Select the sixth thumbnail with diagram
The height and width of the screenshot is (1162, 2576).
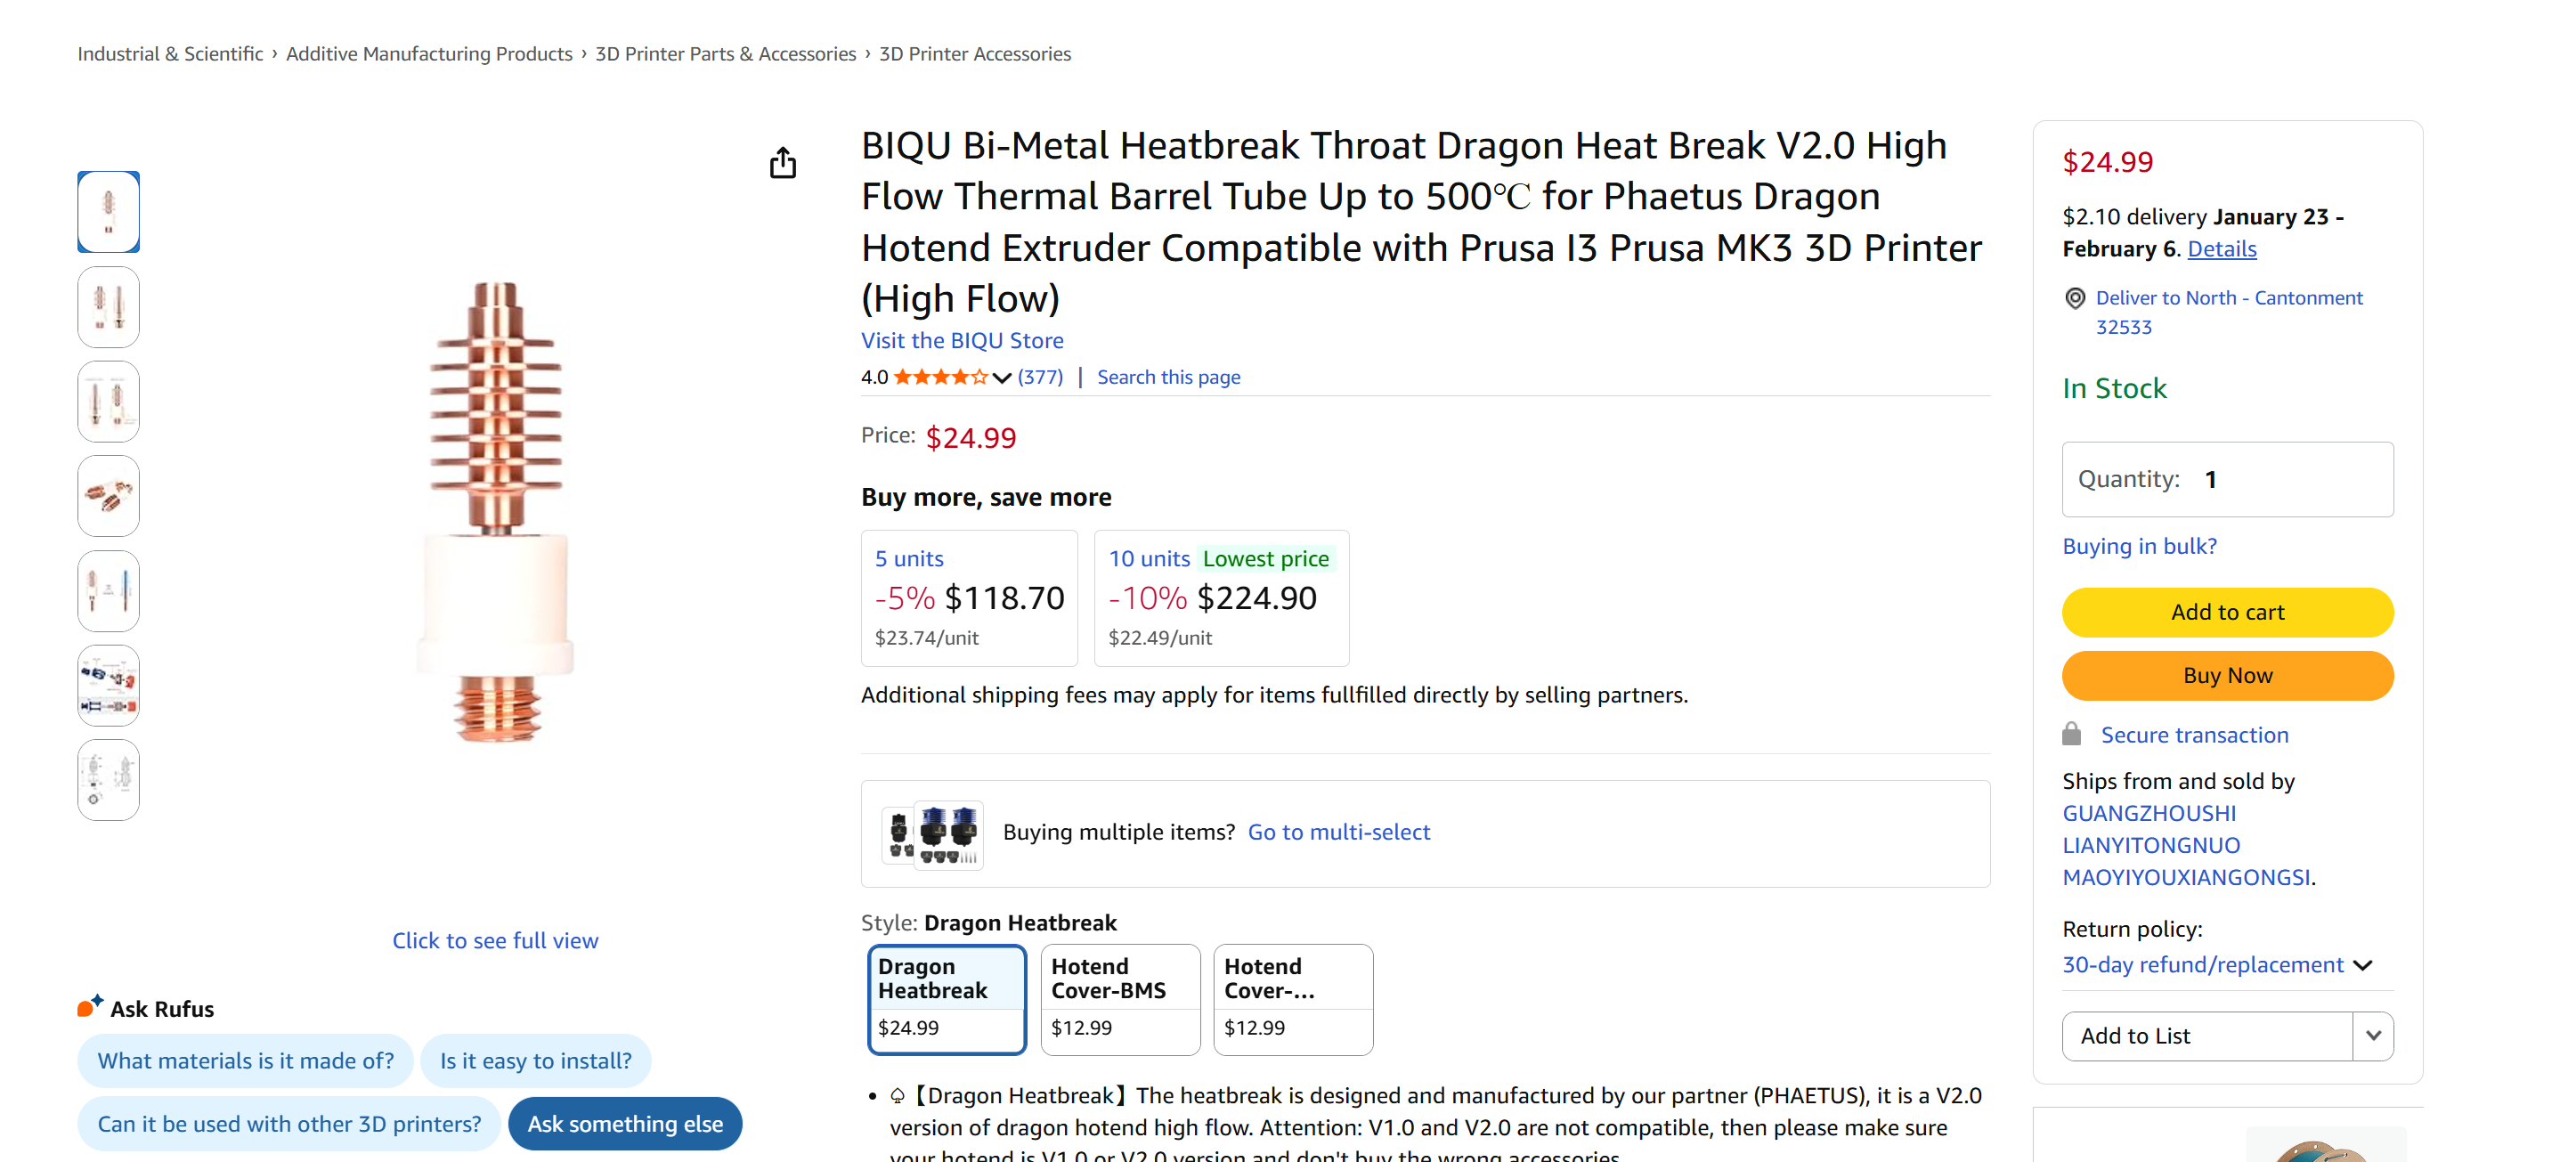point(108,686)
